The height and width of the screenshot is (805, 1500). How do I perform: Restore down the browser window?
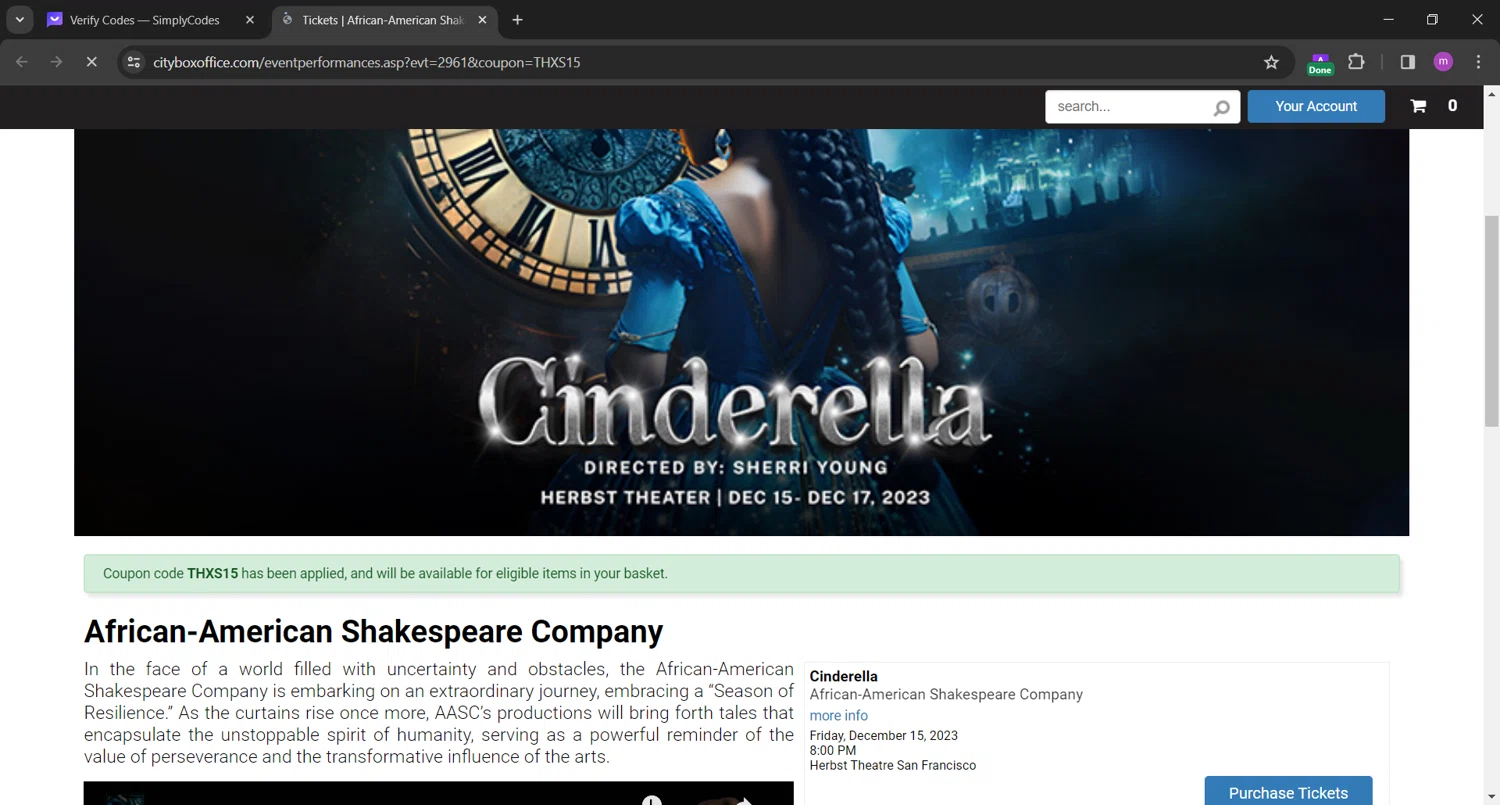(x=1432, y=20)
